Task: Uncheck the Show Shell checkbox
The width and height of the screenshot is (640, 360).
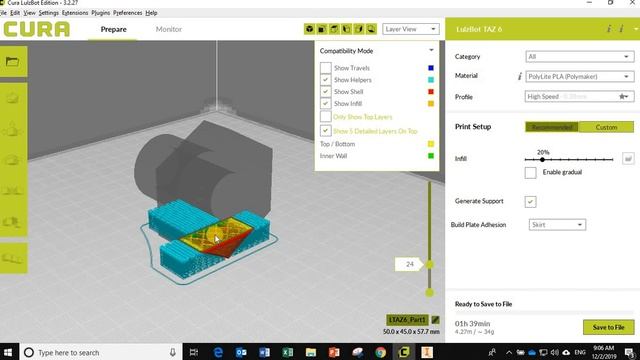Action: point(325,91)
